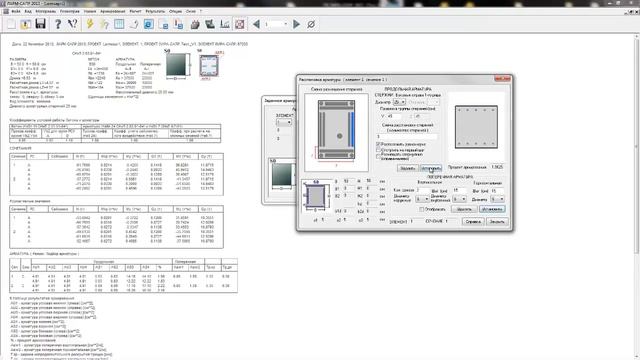Click the yellow lightning bolt calculate icon
Viewport: 640px width, 360px height.
[90, 24]
